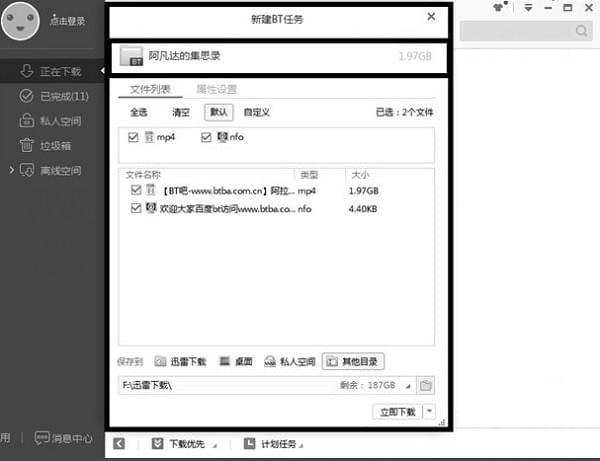Click the 文件名称 column header
Image resolution: width=600 pixels, height=461 pixels.
pos(143,175)
